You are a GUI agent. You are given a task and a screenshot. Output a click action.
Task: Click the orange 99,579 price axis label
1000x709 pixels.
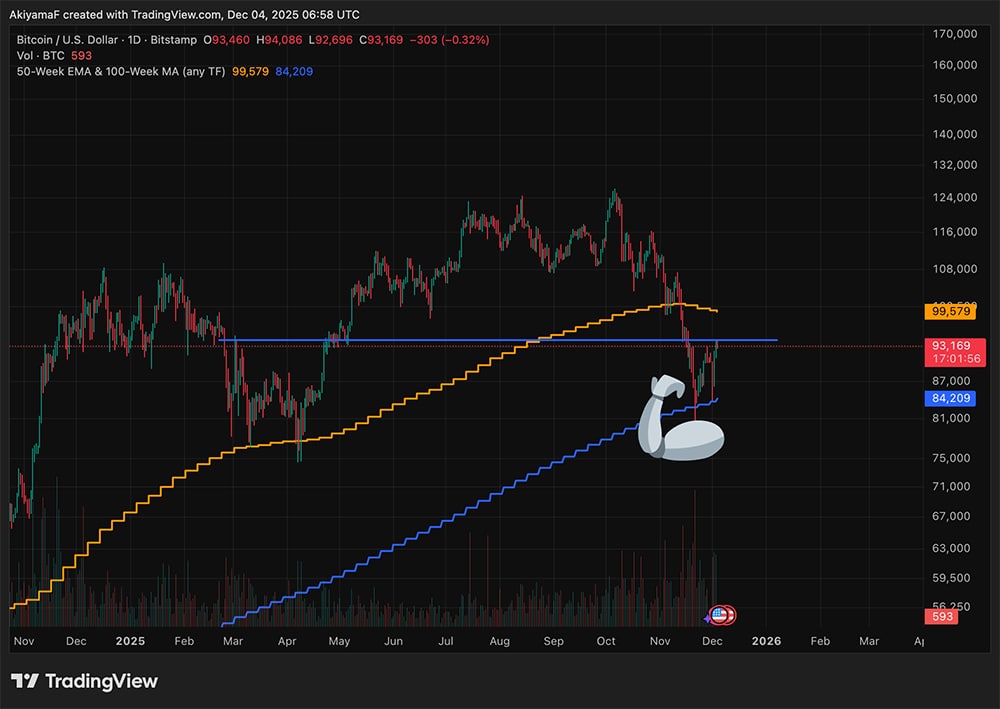[x=951, y=311]
